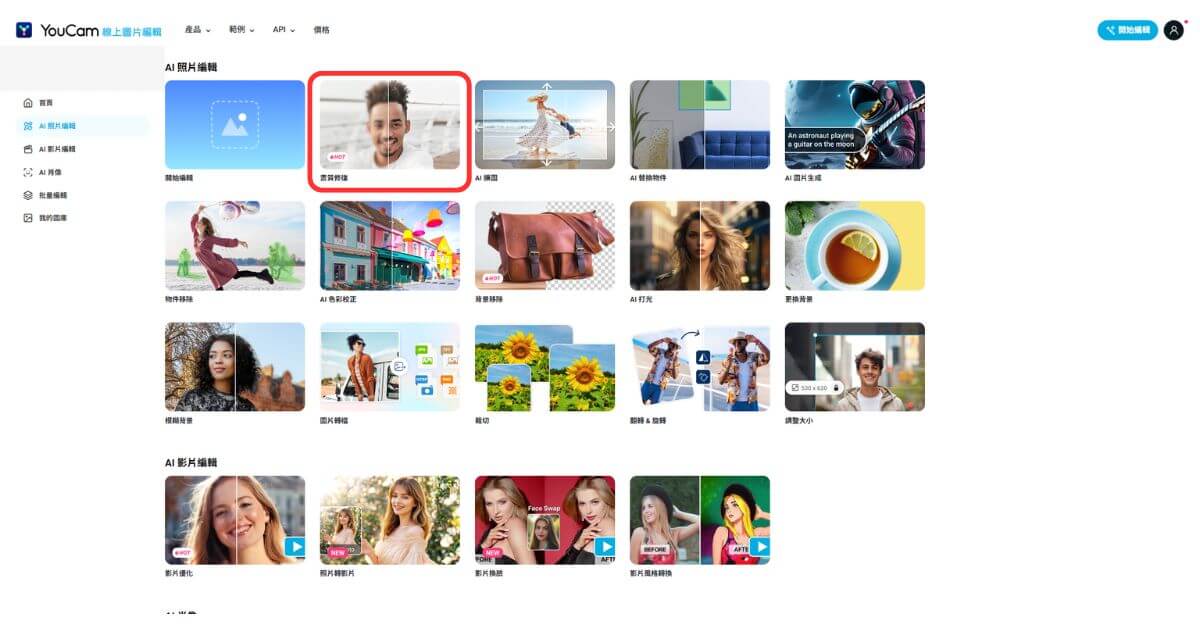Open the user profile avatar icon
This screenshot has height=628, width=1200.
[x=1173, y=30]
